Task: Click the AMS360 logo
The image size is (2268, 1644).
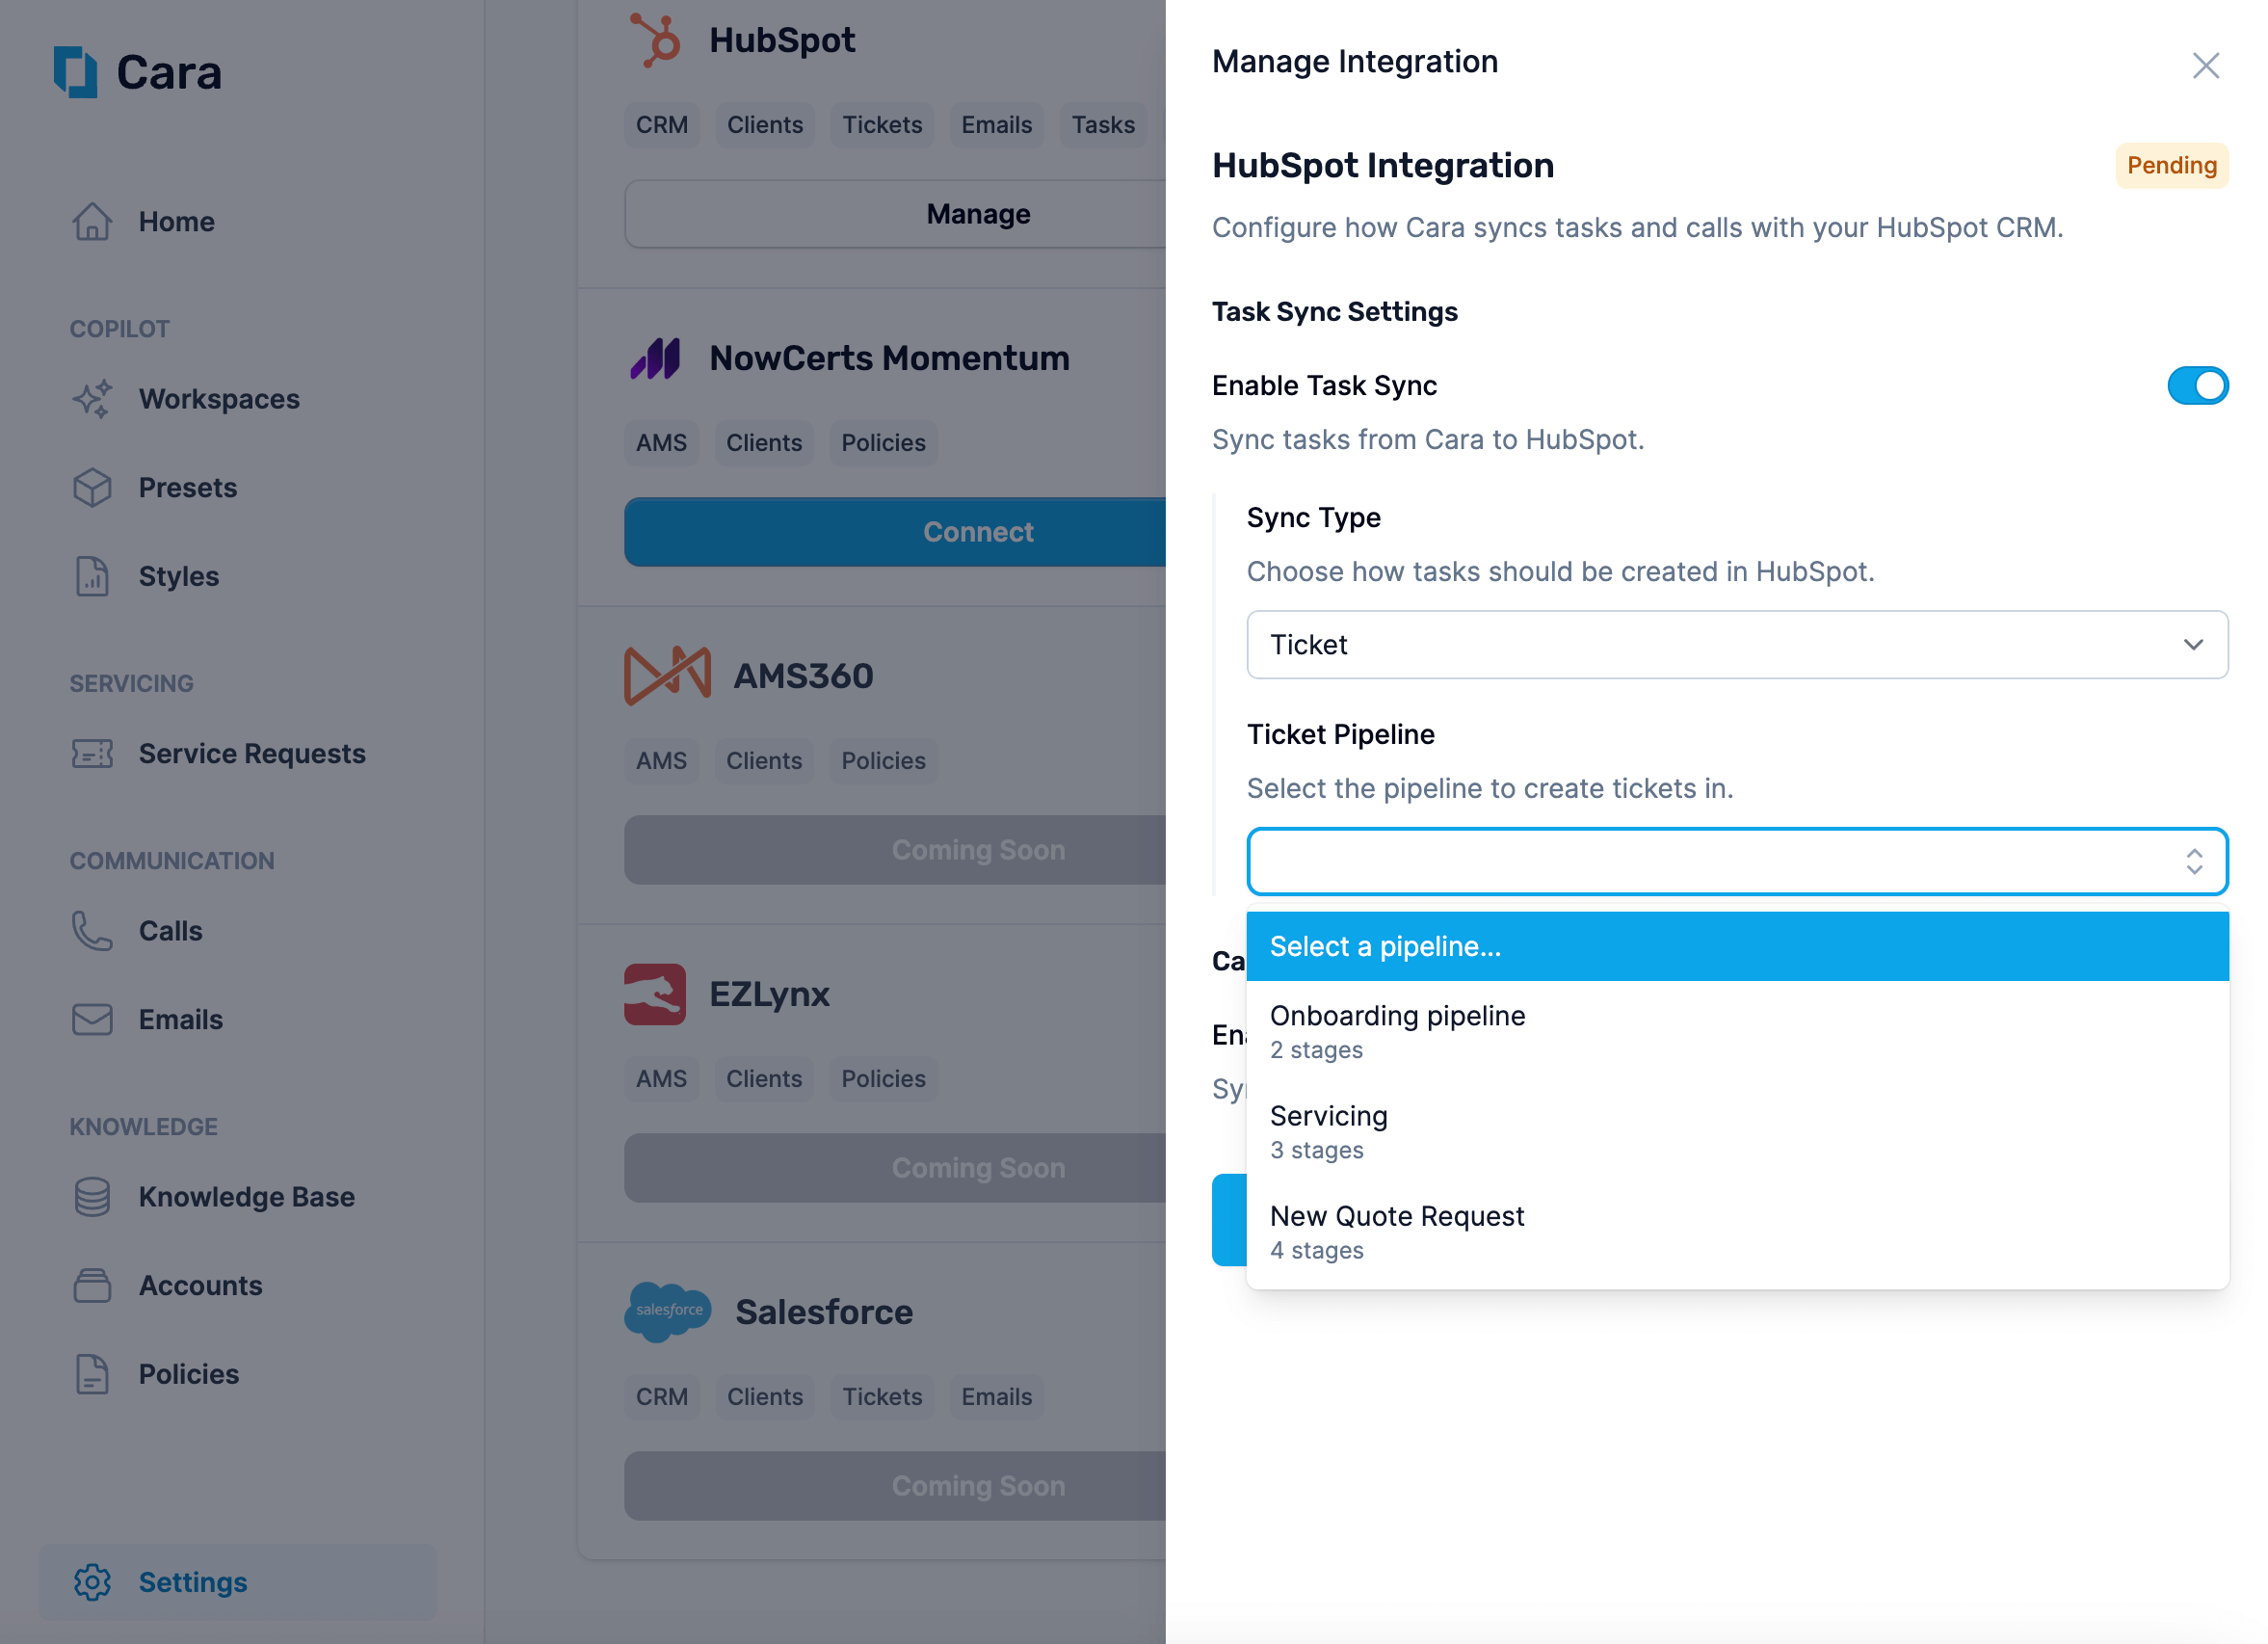Action: (667, 676)
